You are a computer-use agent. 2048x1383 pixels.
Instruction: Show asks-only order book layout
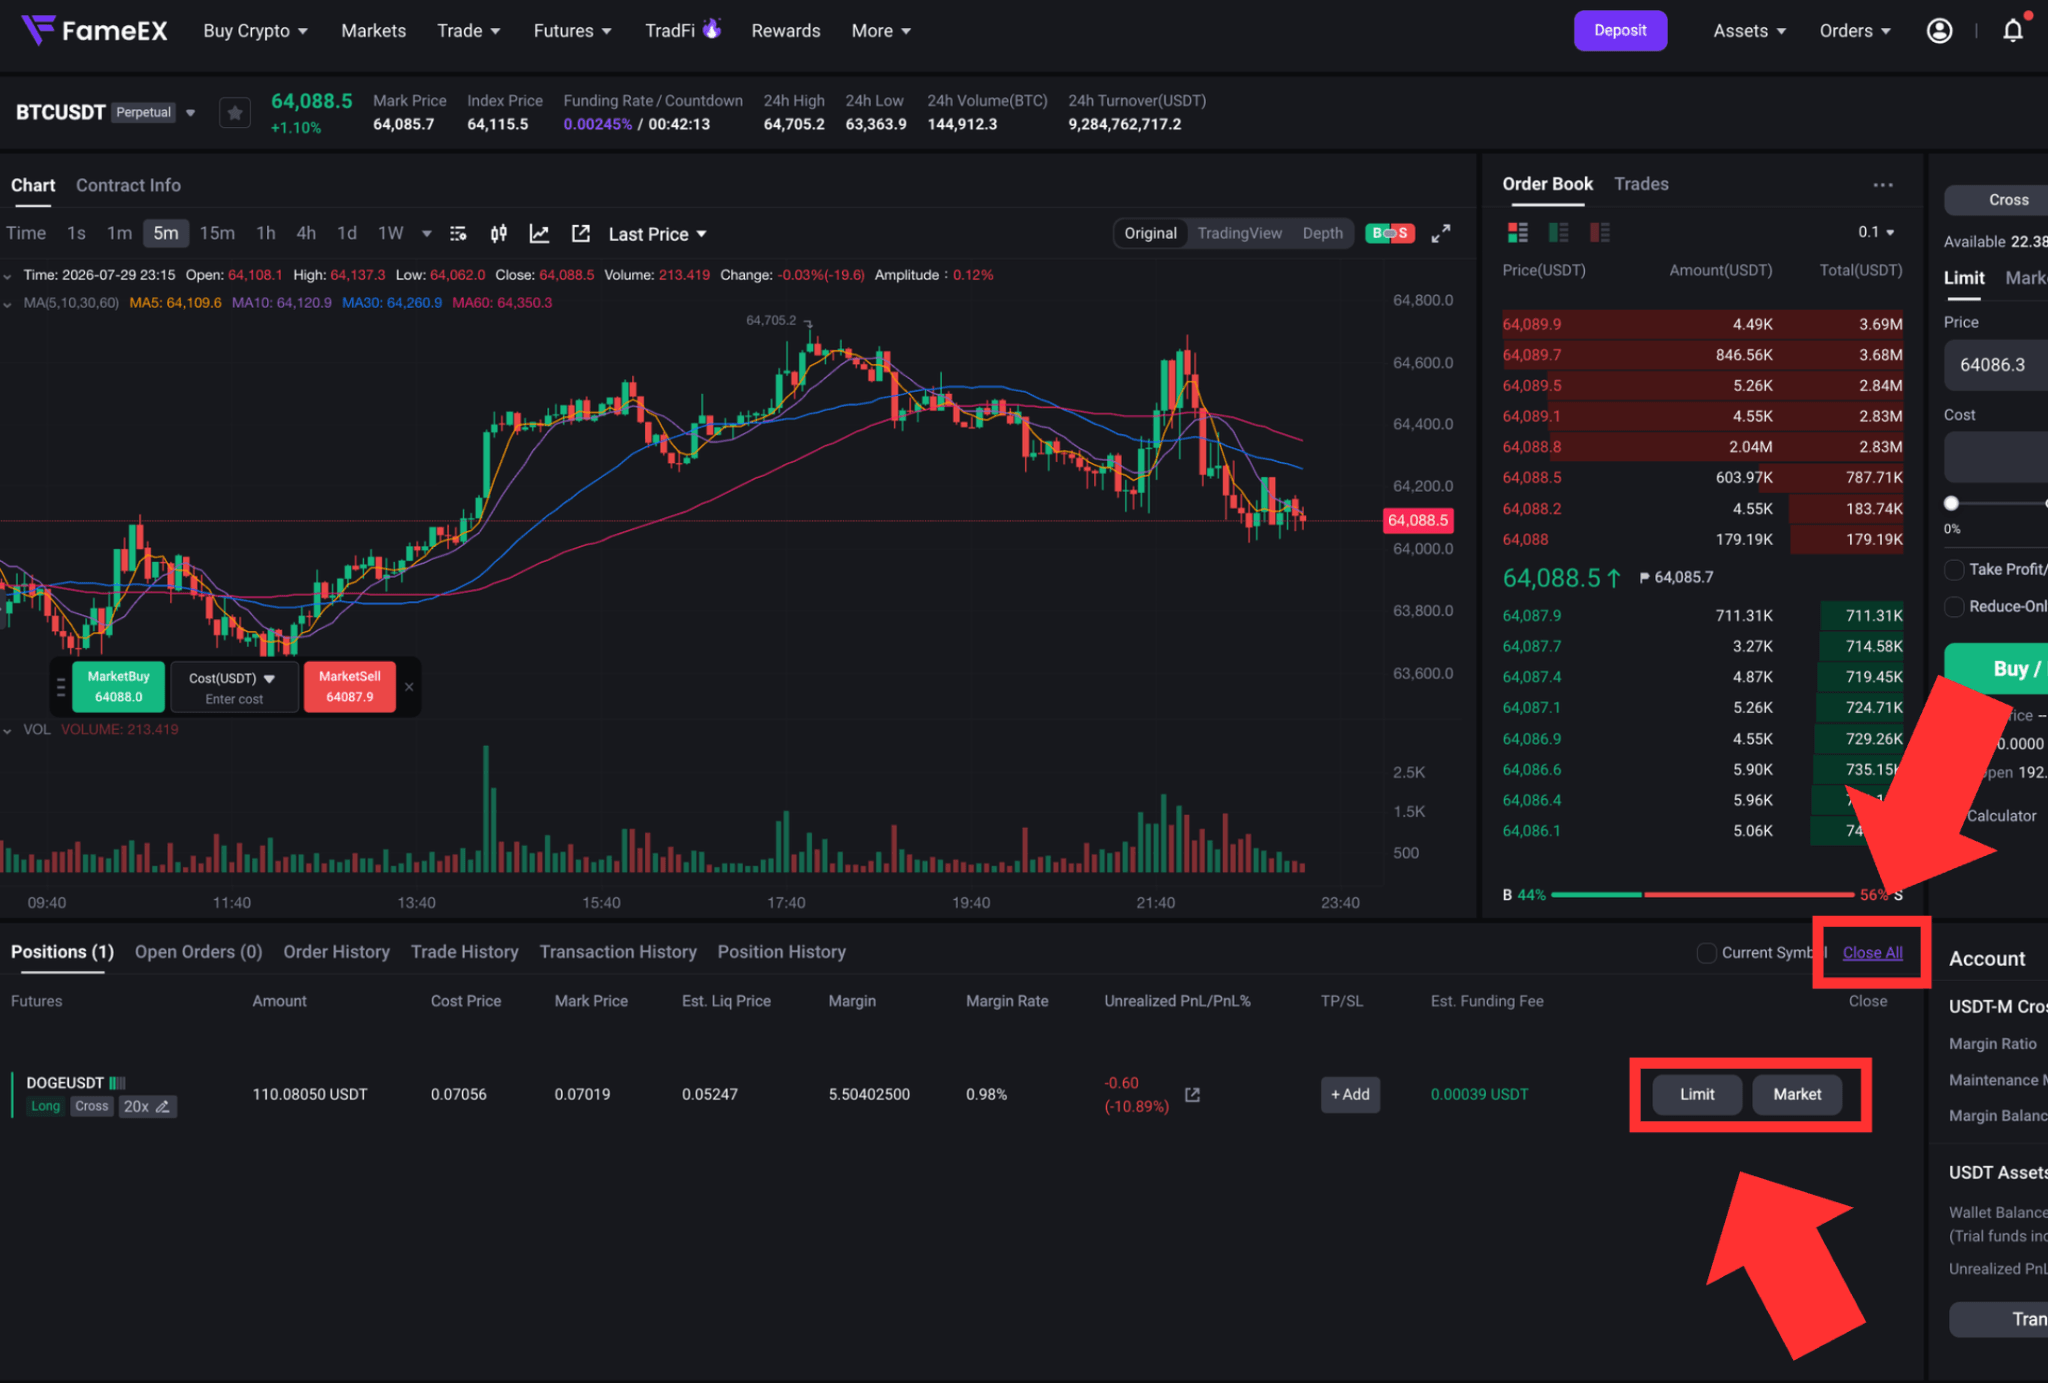point(1600,233)
